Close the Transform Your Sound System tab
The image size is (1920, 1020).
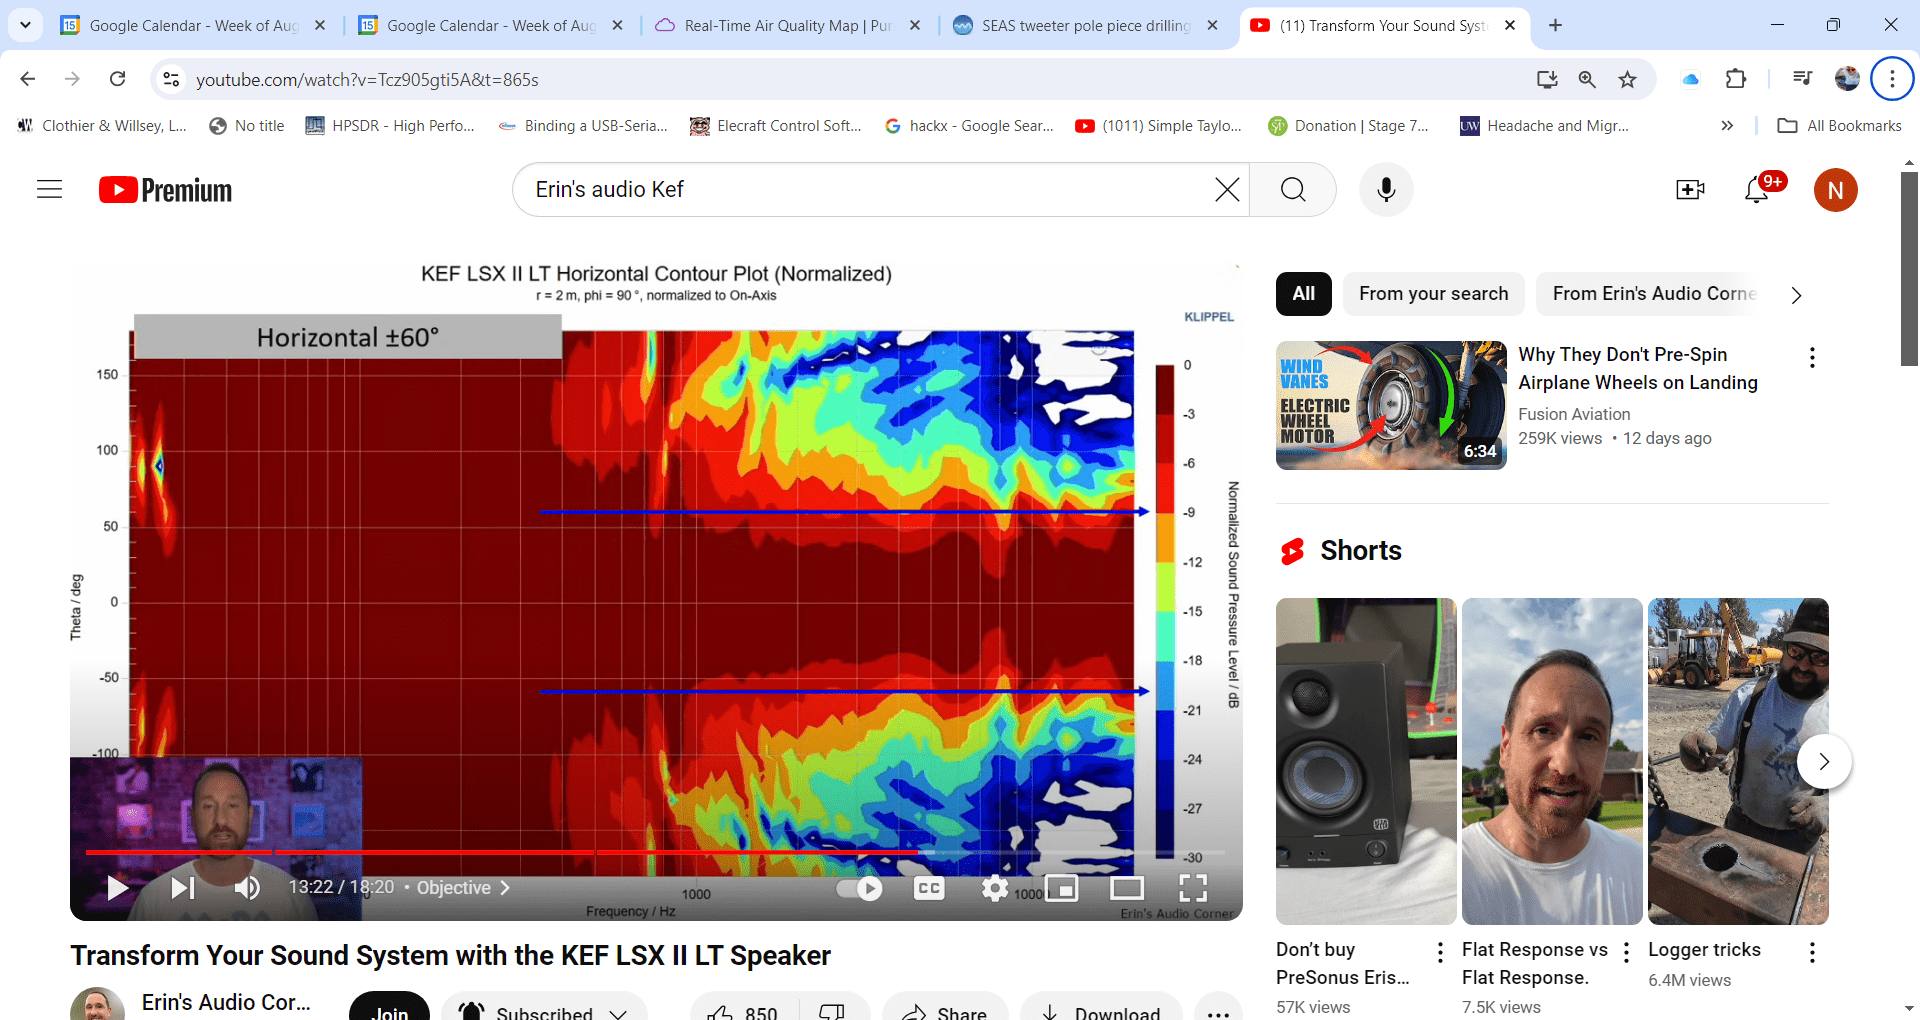click(1510, 25)
